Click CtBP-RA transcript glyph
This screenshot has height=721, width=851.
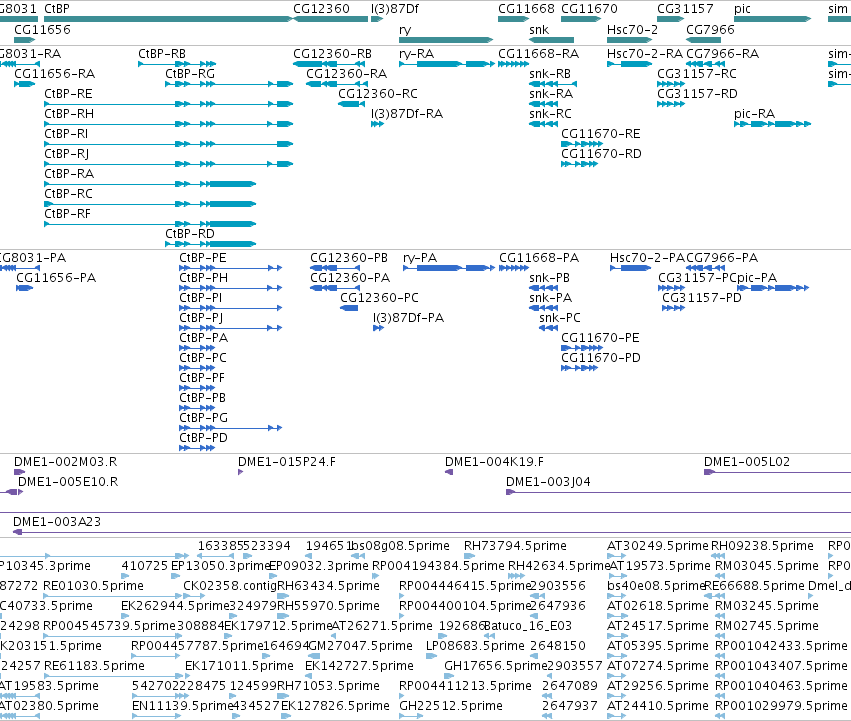(150, 184)
